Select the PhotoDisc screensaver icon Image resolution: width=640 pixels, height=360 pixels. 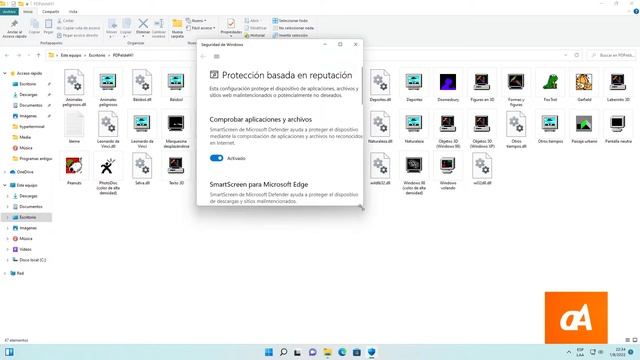point(108,166)
